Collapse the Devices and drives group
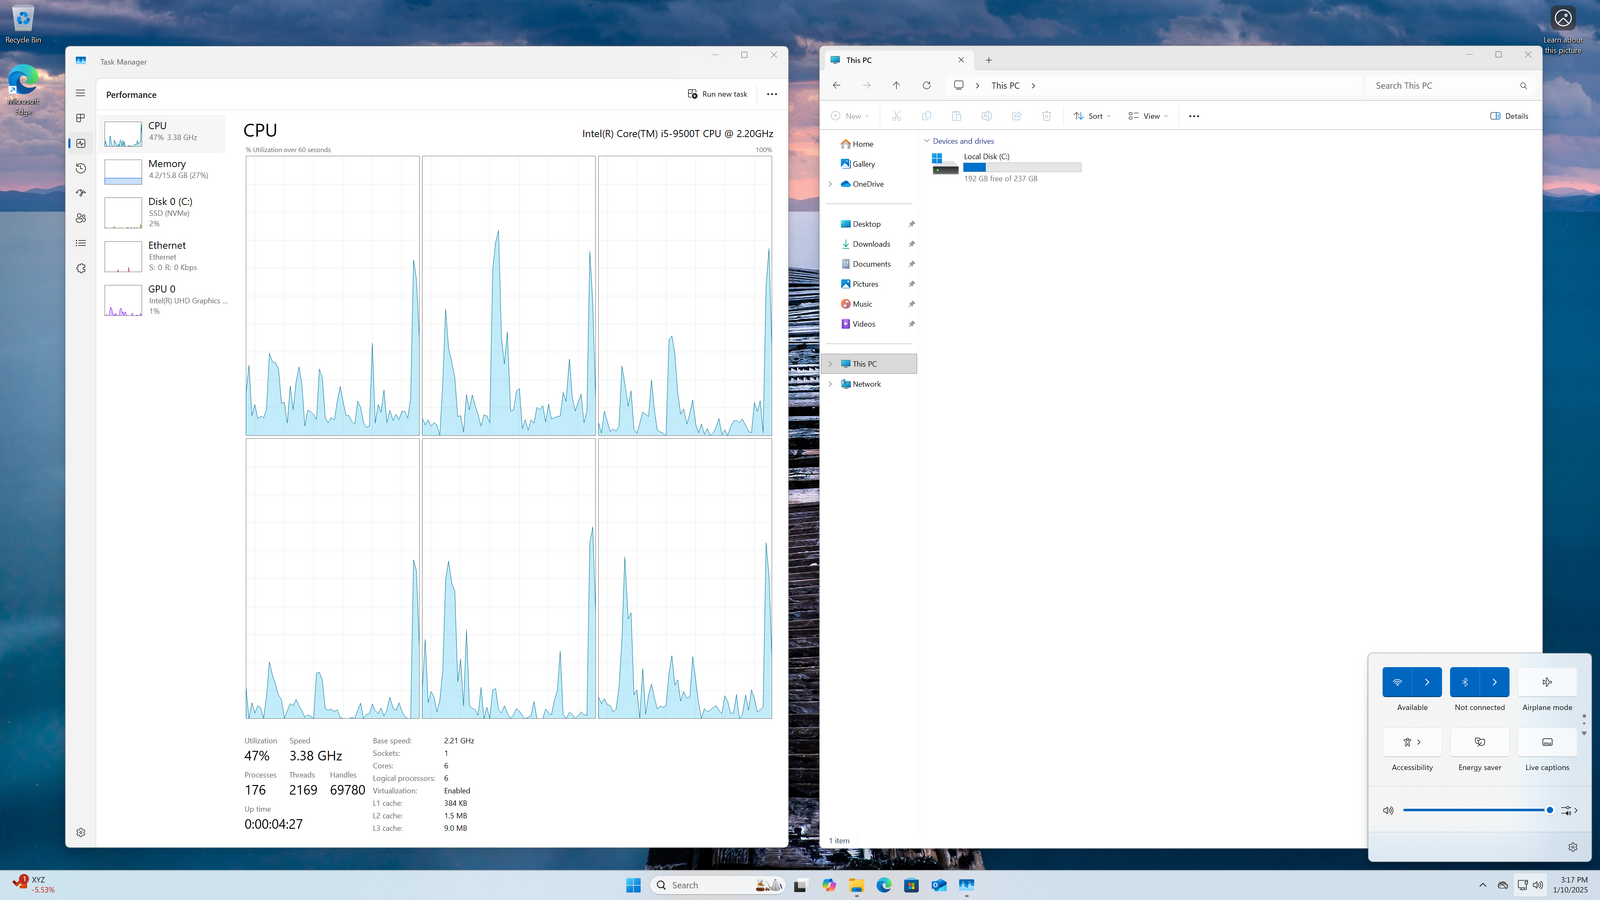 pyautogui.click(x=927, y=141)
